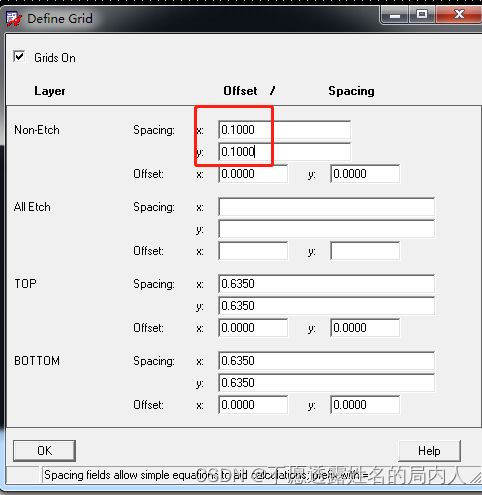Edit the TOP Spacing x value
This screenshot has width=482, height=495.
tap(327, 284)
